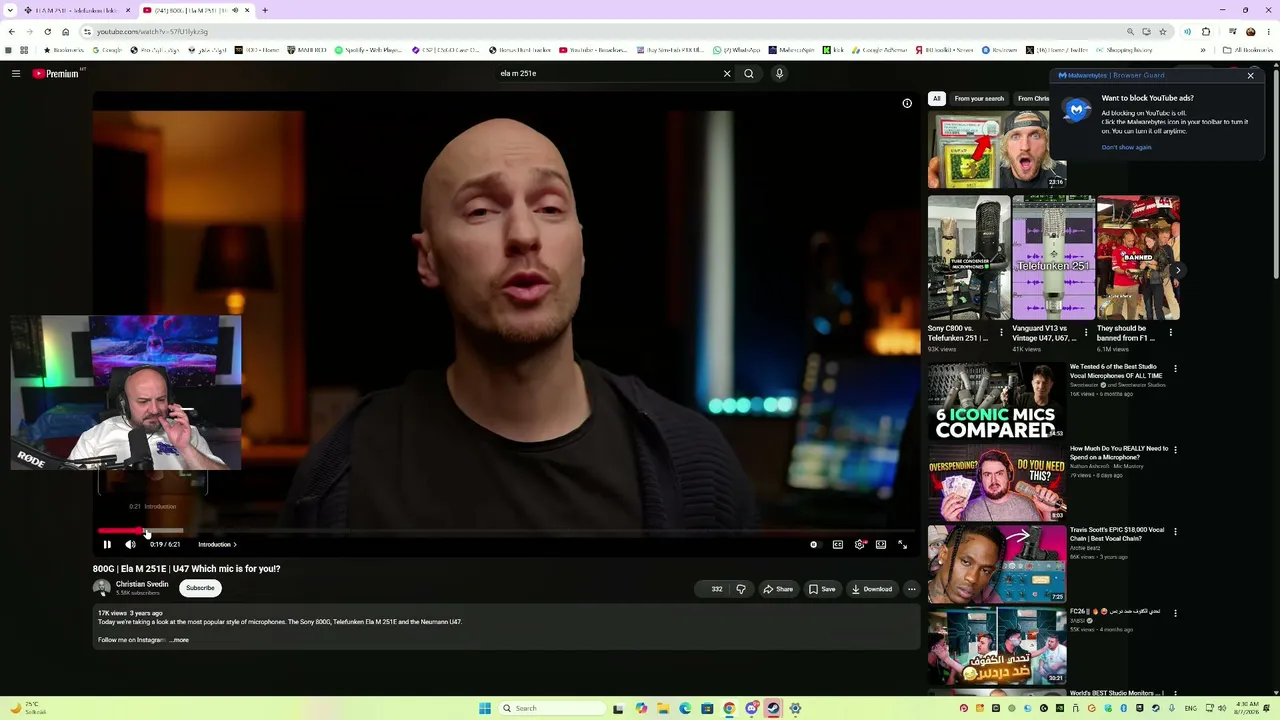The image size is (1280, 720).
Task: Enter full screen mode
Action: (902, 545)
